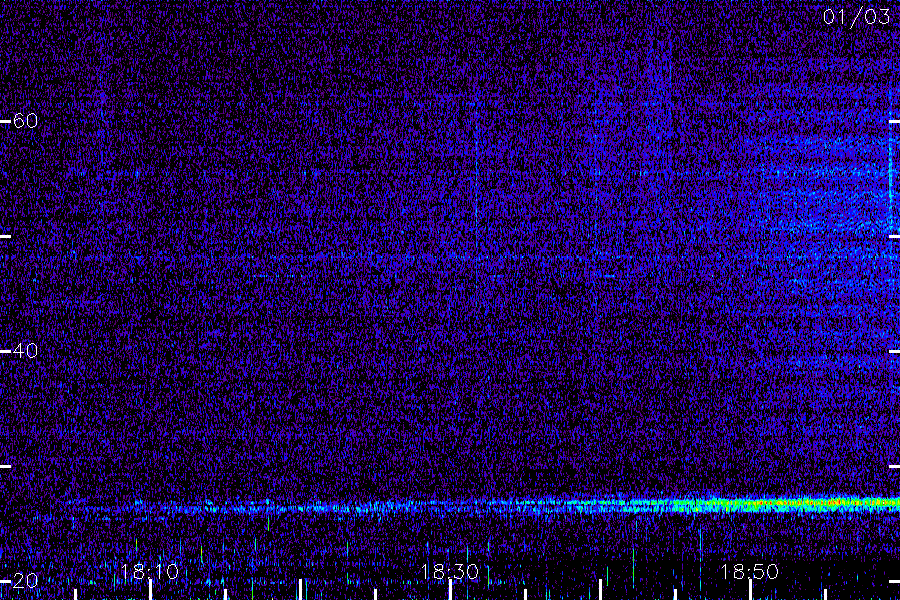This screenshot has height=600, width=900.
Task: Click the 01/03 date label
Action: (856, 17)
